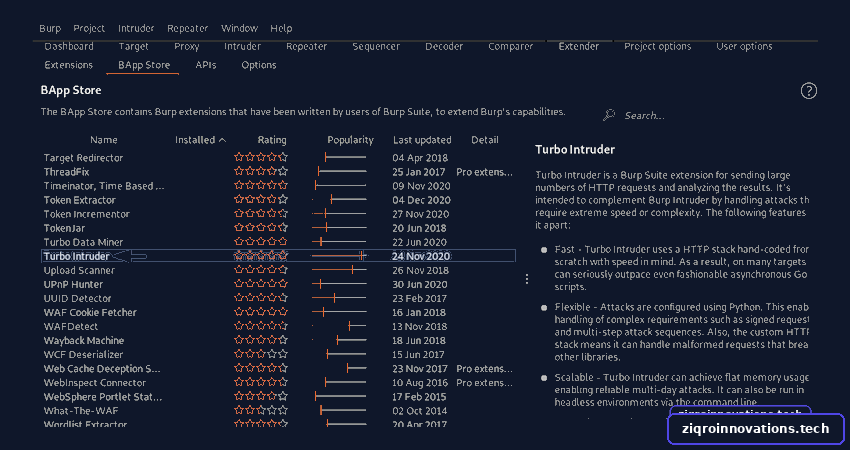This screenshot has width=850, height=450.
Task: Click the WCF Deserializer star rating
Action: (x=261, y=354)
